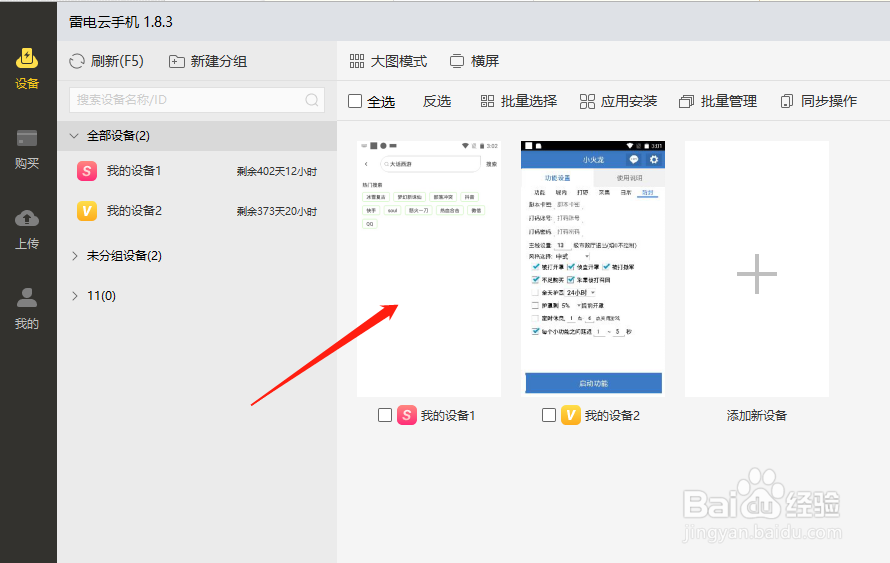Click the 批量管理 label
The width and height of the screenshot is (890, 563).
729,101
